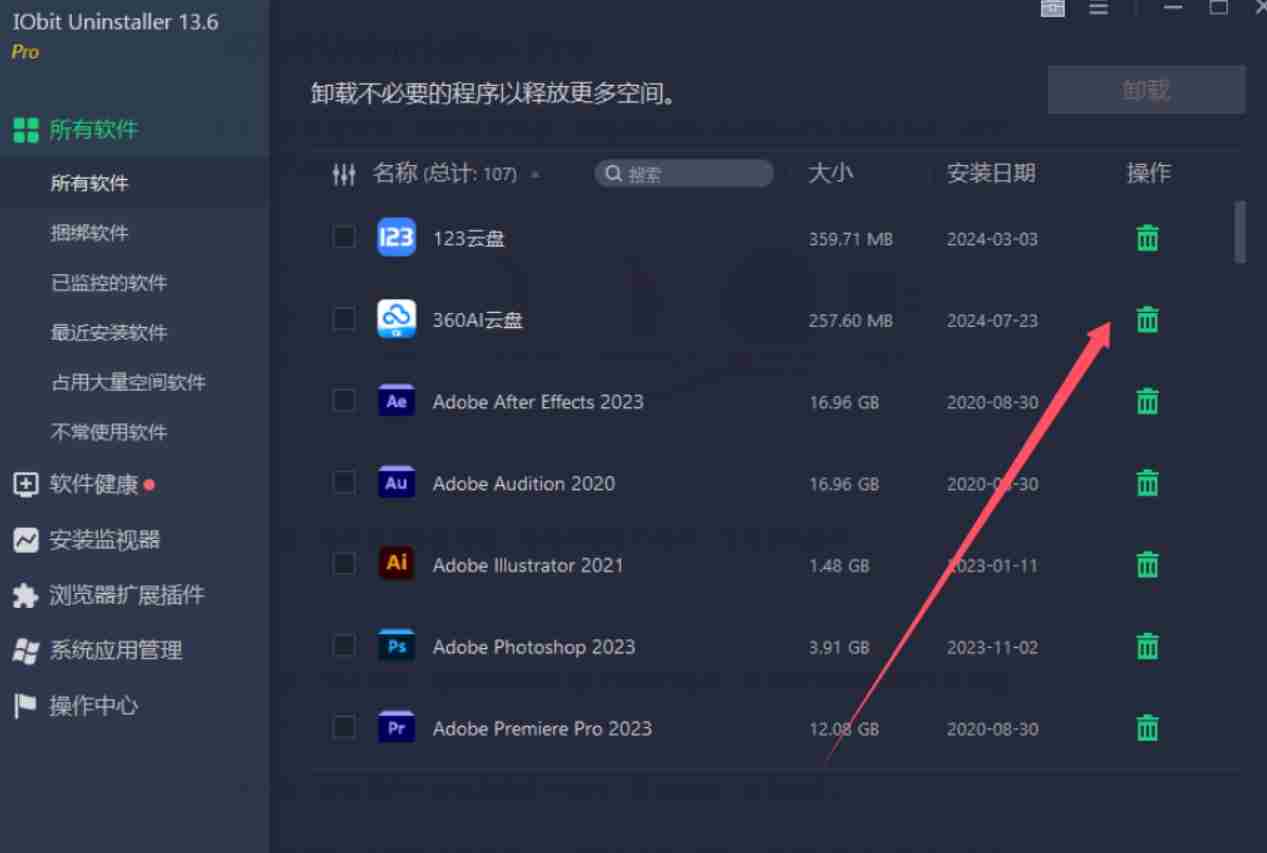Click the 软件健康 sidebar icon
Viewport: 1267px width, 853px height.
(x=25, y=485)
